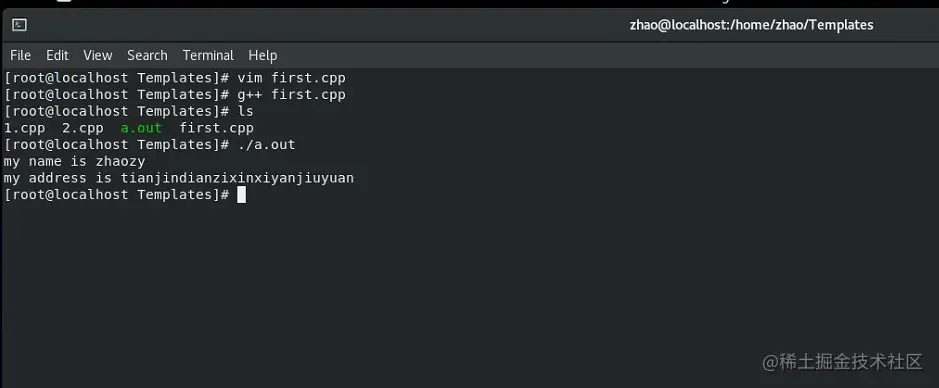Click the ./a.out command text

[x=266, y=144]
